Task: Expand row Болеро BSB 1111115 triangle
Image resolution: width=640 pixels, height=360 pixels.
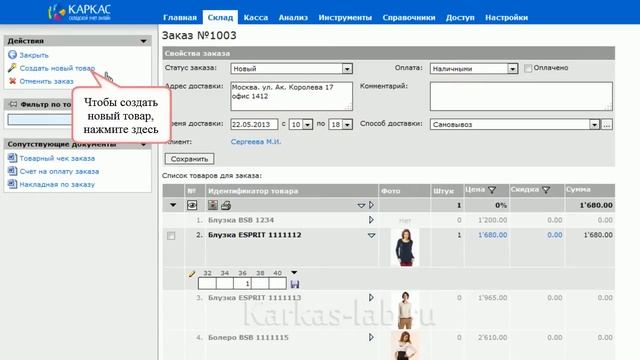Action: 371,337
